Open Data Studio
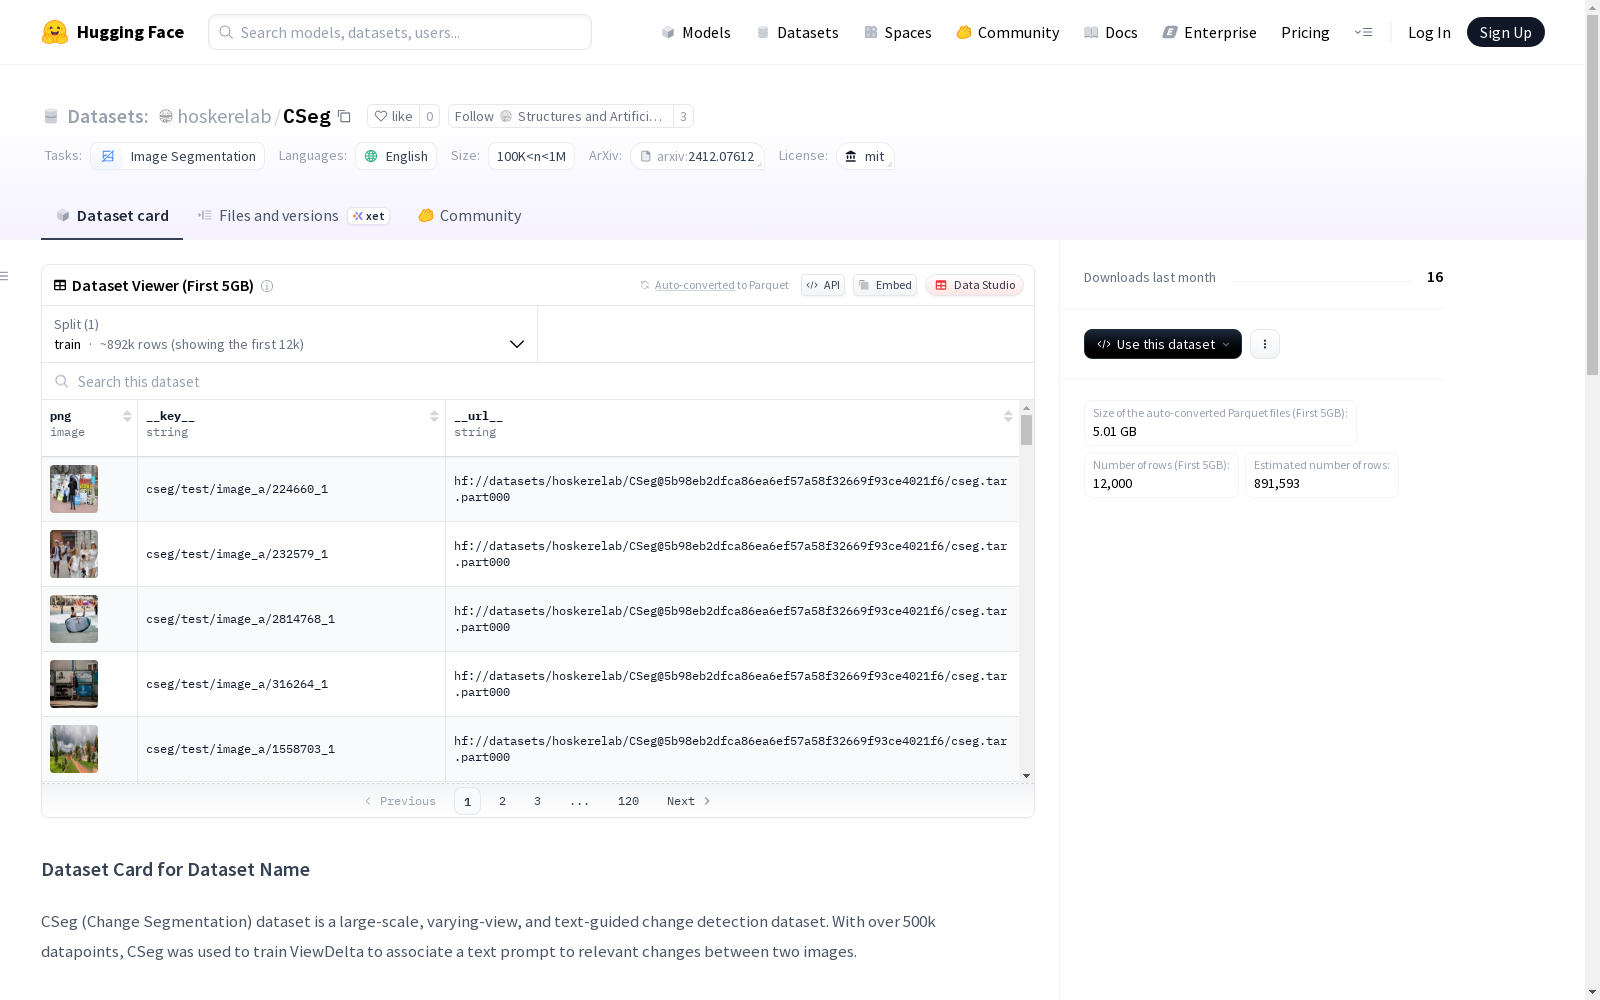 point(974,285)
